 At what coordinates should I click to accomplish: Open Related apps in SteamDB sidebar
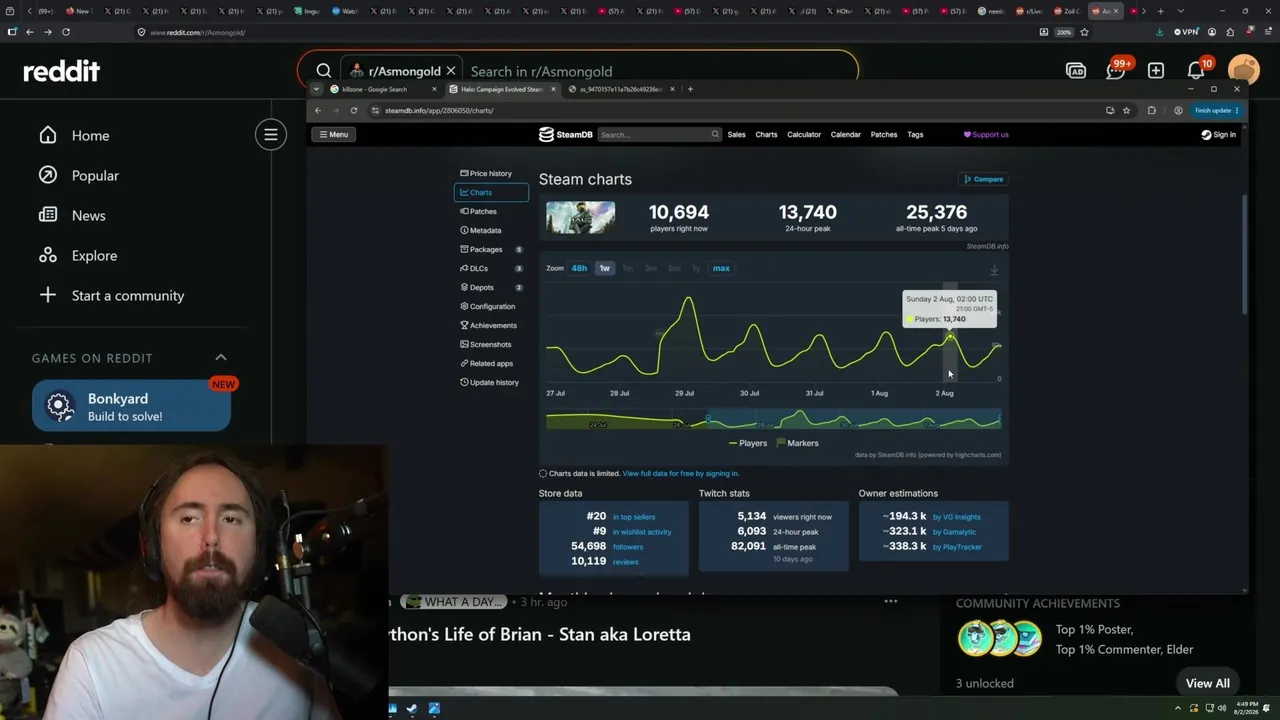click(491, 363)
